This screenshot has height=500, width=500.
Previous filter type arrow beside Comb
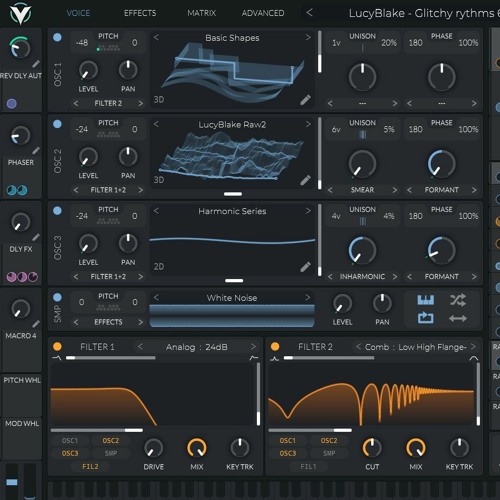[x=358, y=347]
